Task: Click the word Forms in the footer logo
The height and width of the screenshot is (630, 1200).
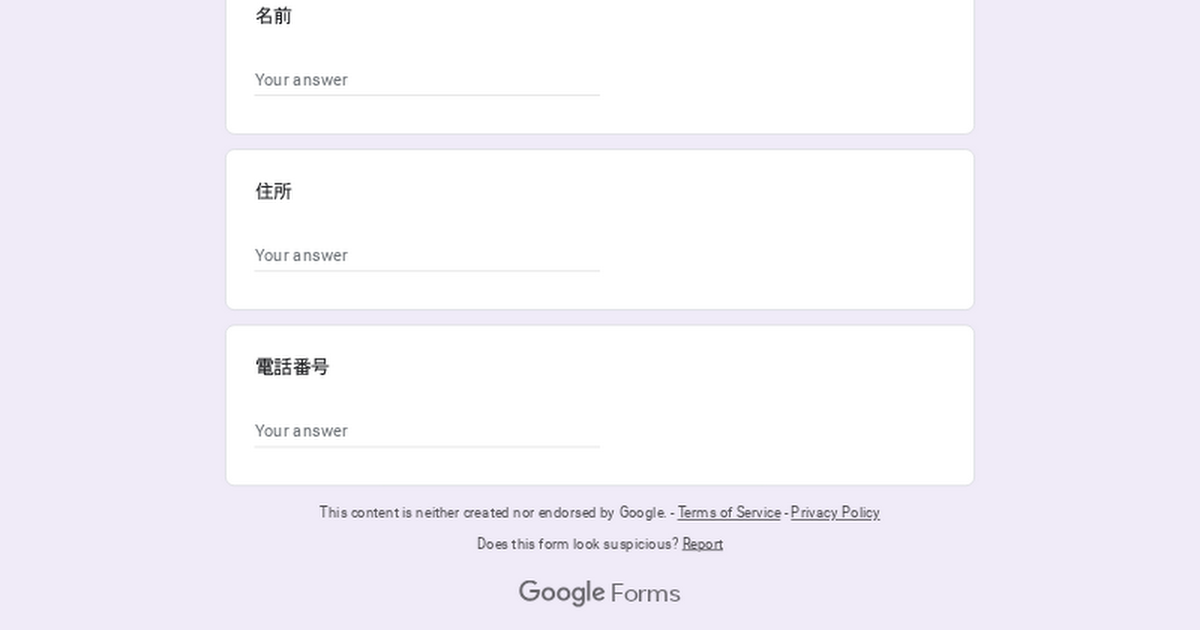Action: [x=645, y=593]
